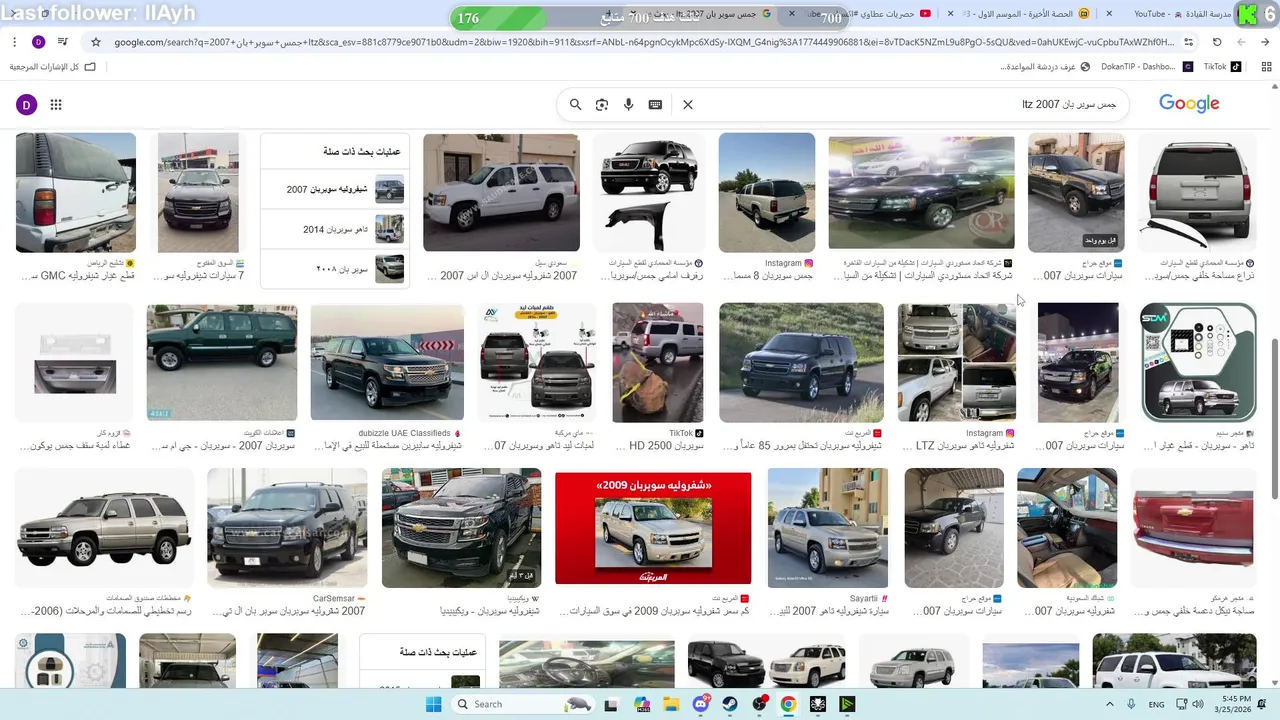Click Windows taskbar Search box
The height and width of the screenshot is (720, 1280).
click(x=523, y=704)
